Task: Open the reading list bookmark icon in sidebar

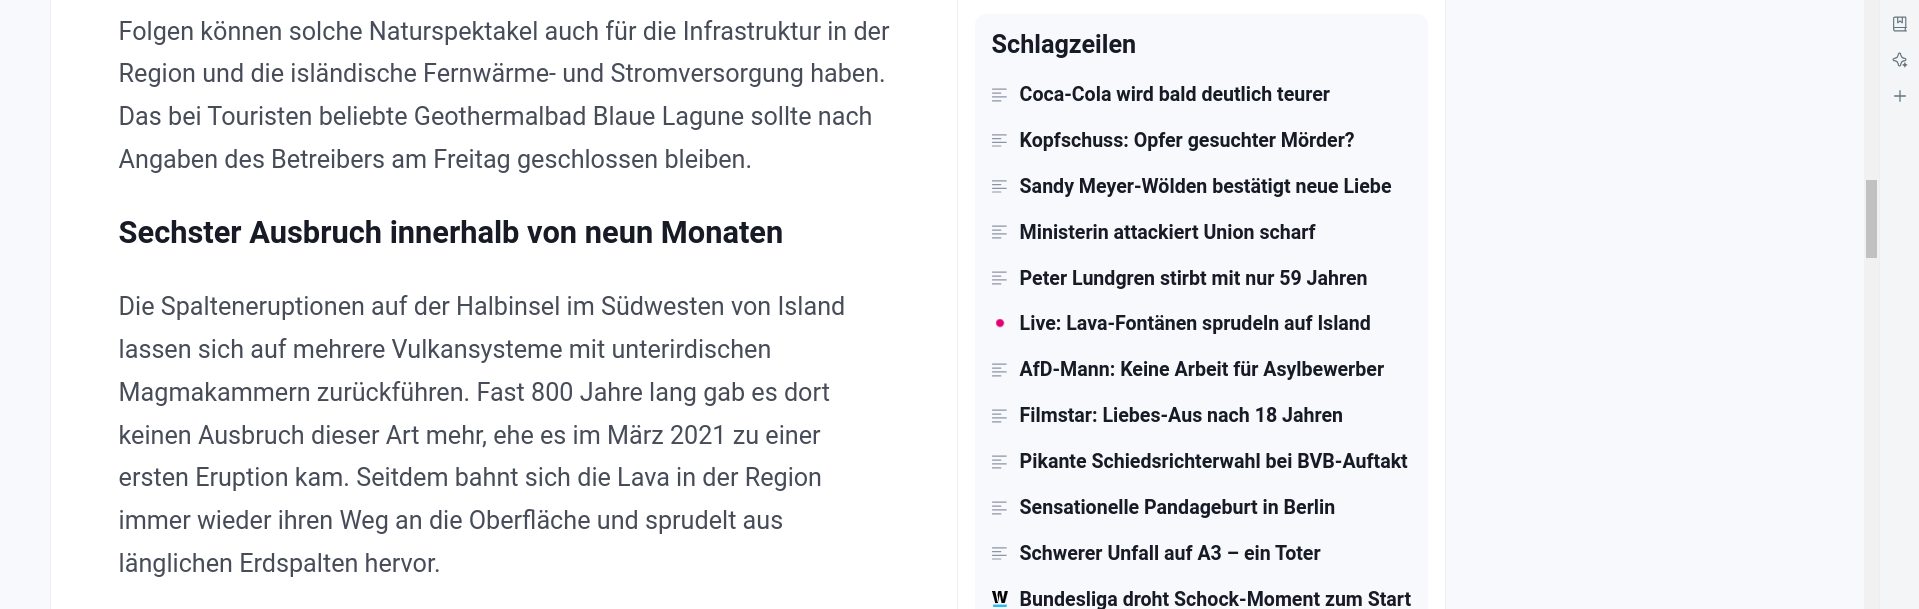Action: point(1900,24)
